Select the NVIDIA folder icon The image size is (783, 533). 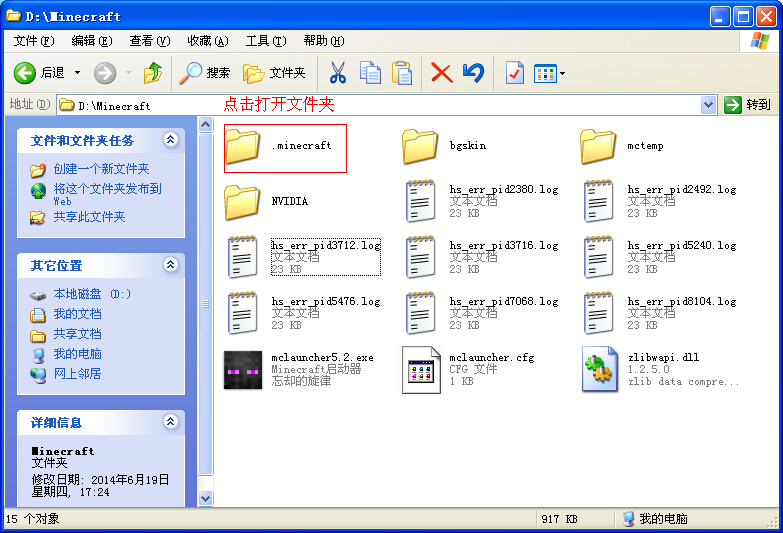pos(242,202)
